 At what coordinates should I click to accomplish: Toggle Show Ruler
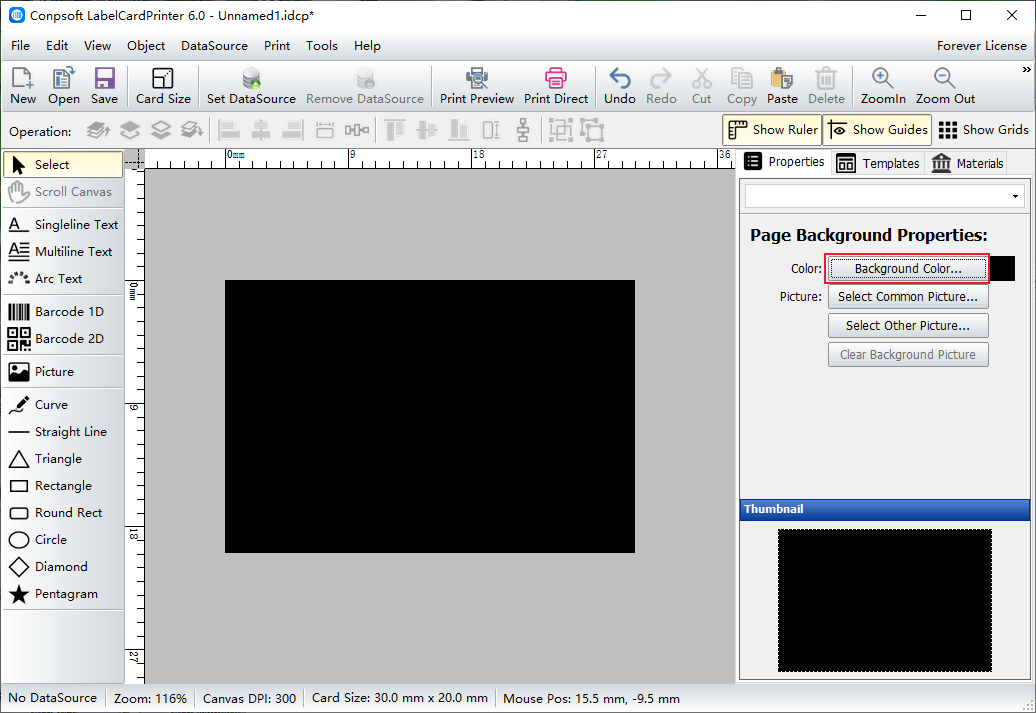pos(772,130)
